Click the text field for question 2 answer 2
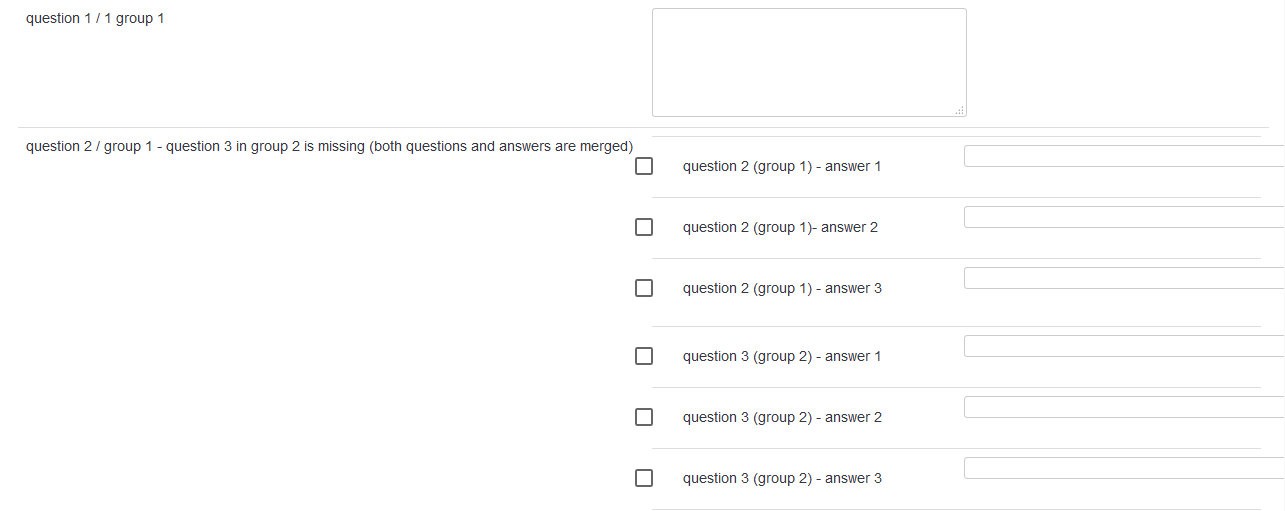This screenshot has height=511, width=1285. pyautogui.click(x=1123, y=217)
